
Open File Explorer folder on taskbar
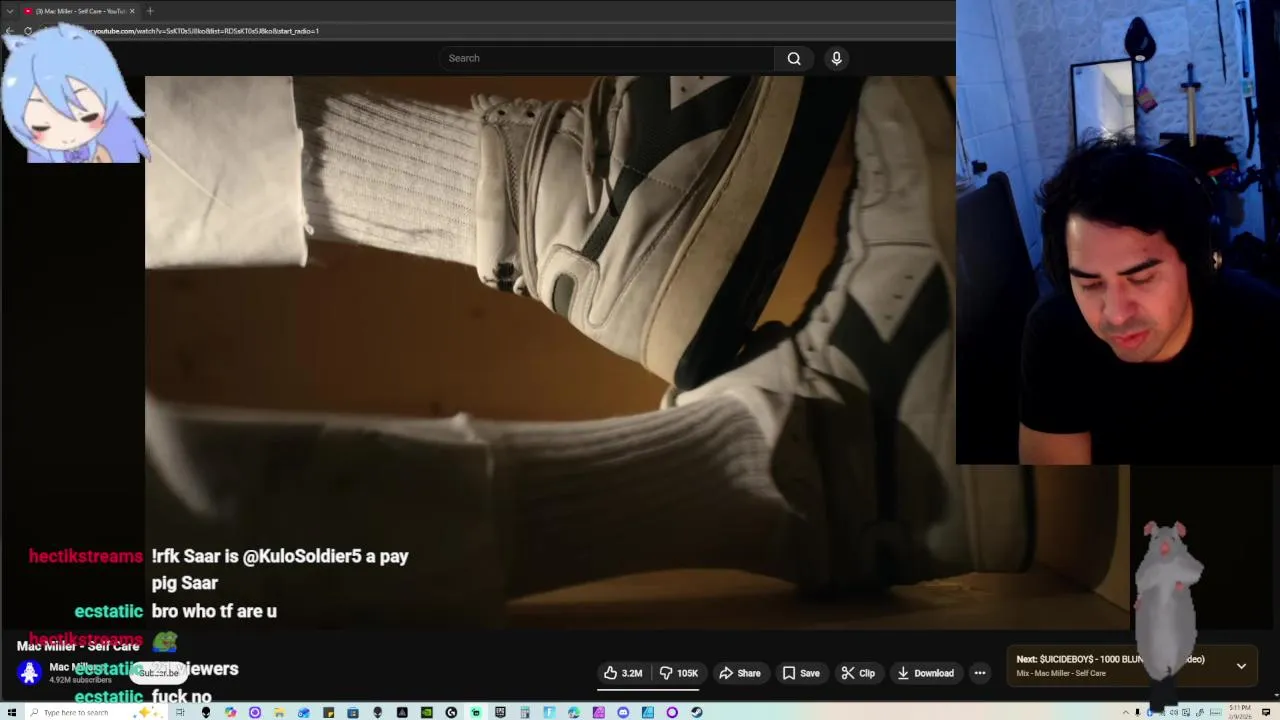(279, 712)
